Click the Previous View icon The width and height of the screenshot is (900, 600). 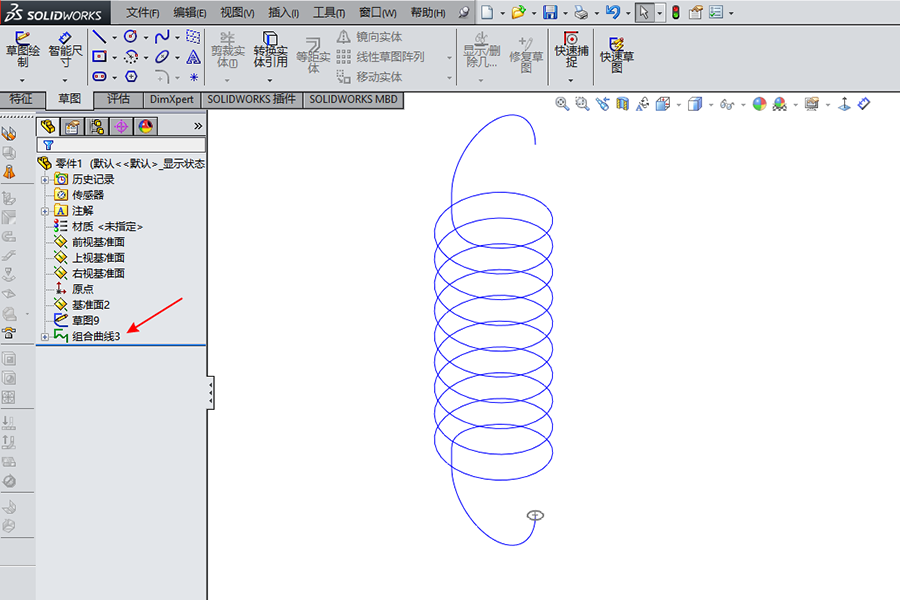[x=602, y=104]
